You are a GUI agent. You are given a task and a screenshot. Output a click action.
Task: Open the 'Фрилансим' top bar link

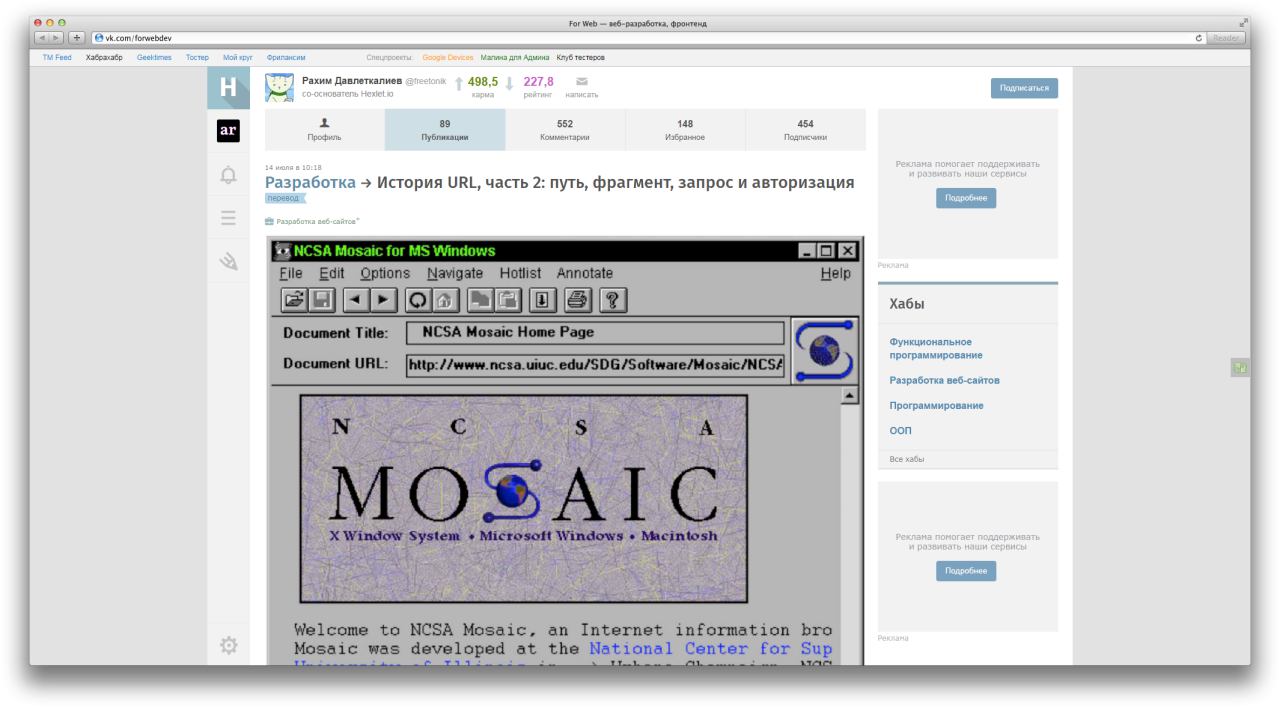coord(286,58)
